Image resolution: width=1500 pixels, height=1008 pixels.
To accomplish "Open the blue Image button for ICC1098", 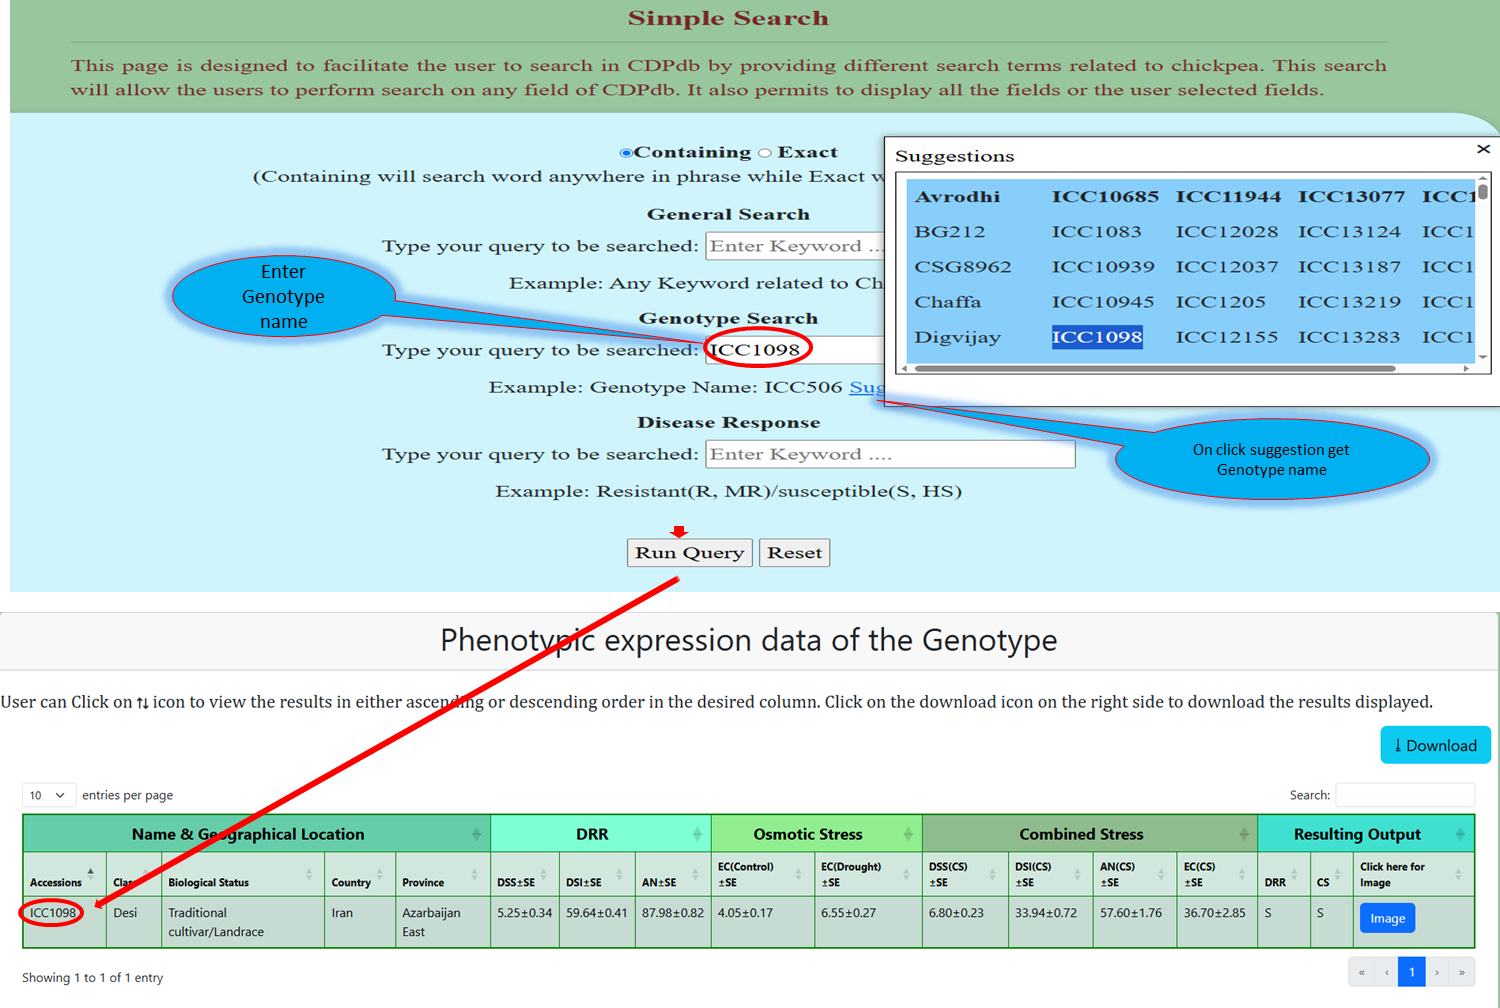I will tap(1387, 918).
